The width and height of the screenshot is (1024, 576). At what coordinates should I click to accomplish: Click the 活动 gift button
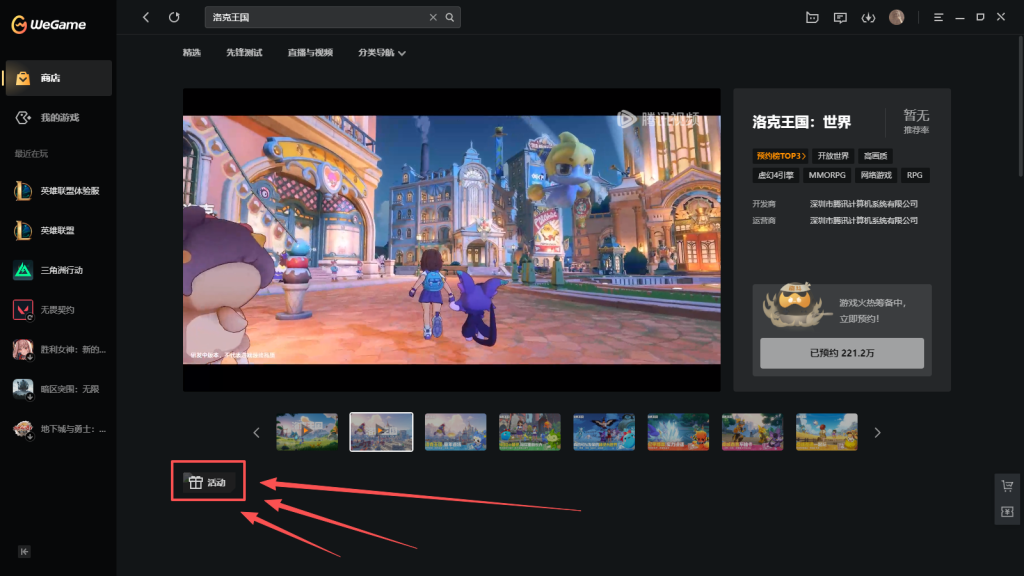tap(208, 483)
